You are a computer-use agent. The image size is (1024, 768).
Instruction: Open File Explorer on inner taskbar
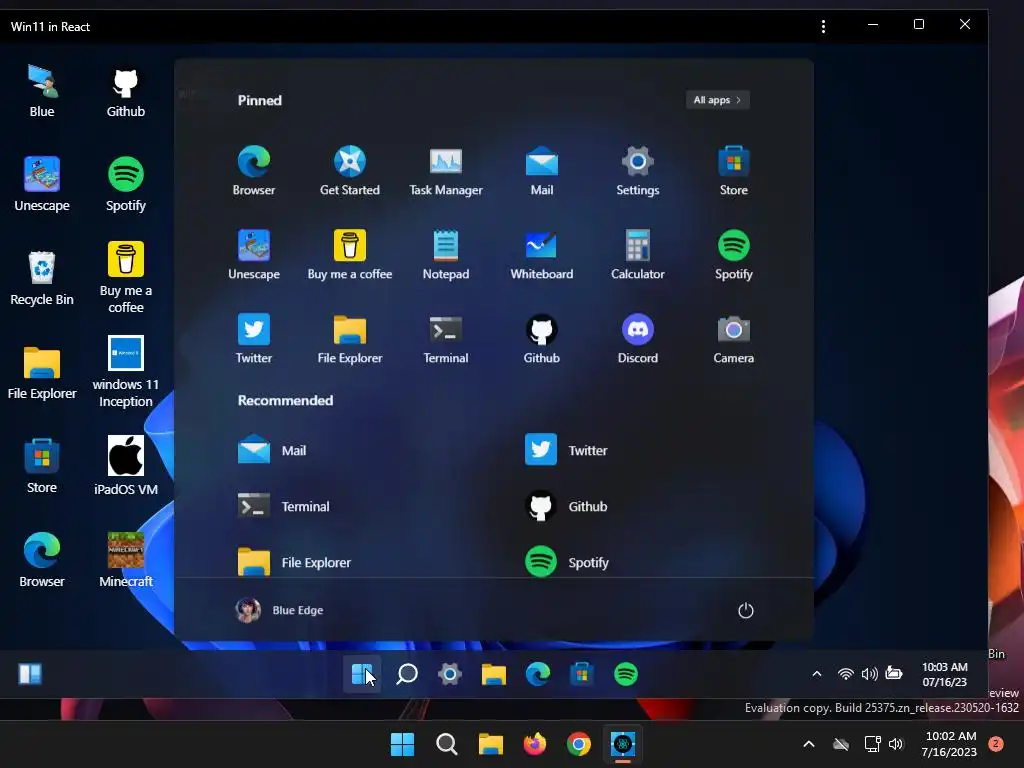click(494, 674)
